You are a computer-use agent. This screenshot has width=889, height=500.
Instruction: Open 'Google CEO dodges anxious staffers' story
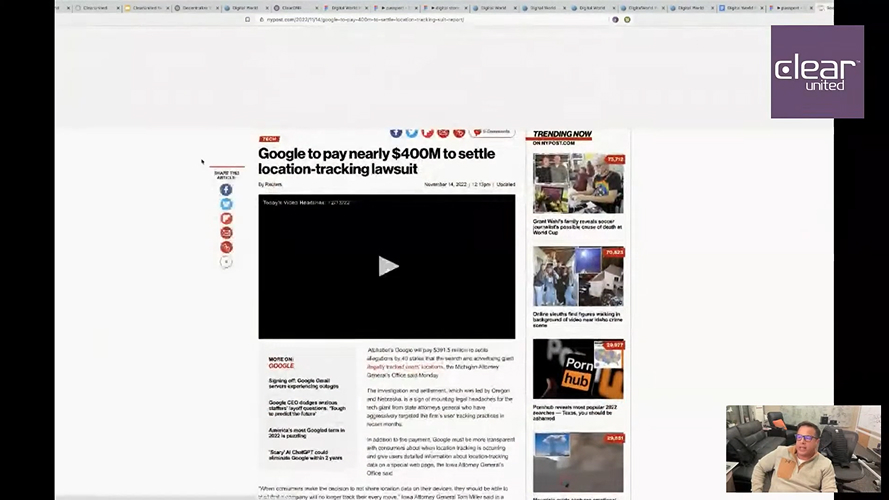click(307, 408)
